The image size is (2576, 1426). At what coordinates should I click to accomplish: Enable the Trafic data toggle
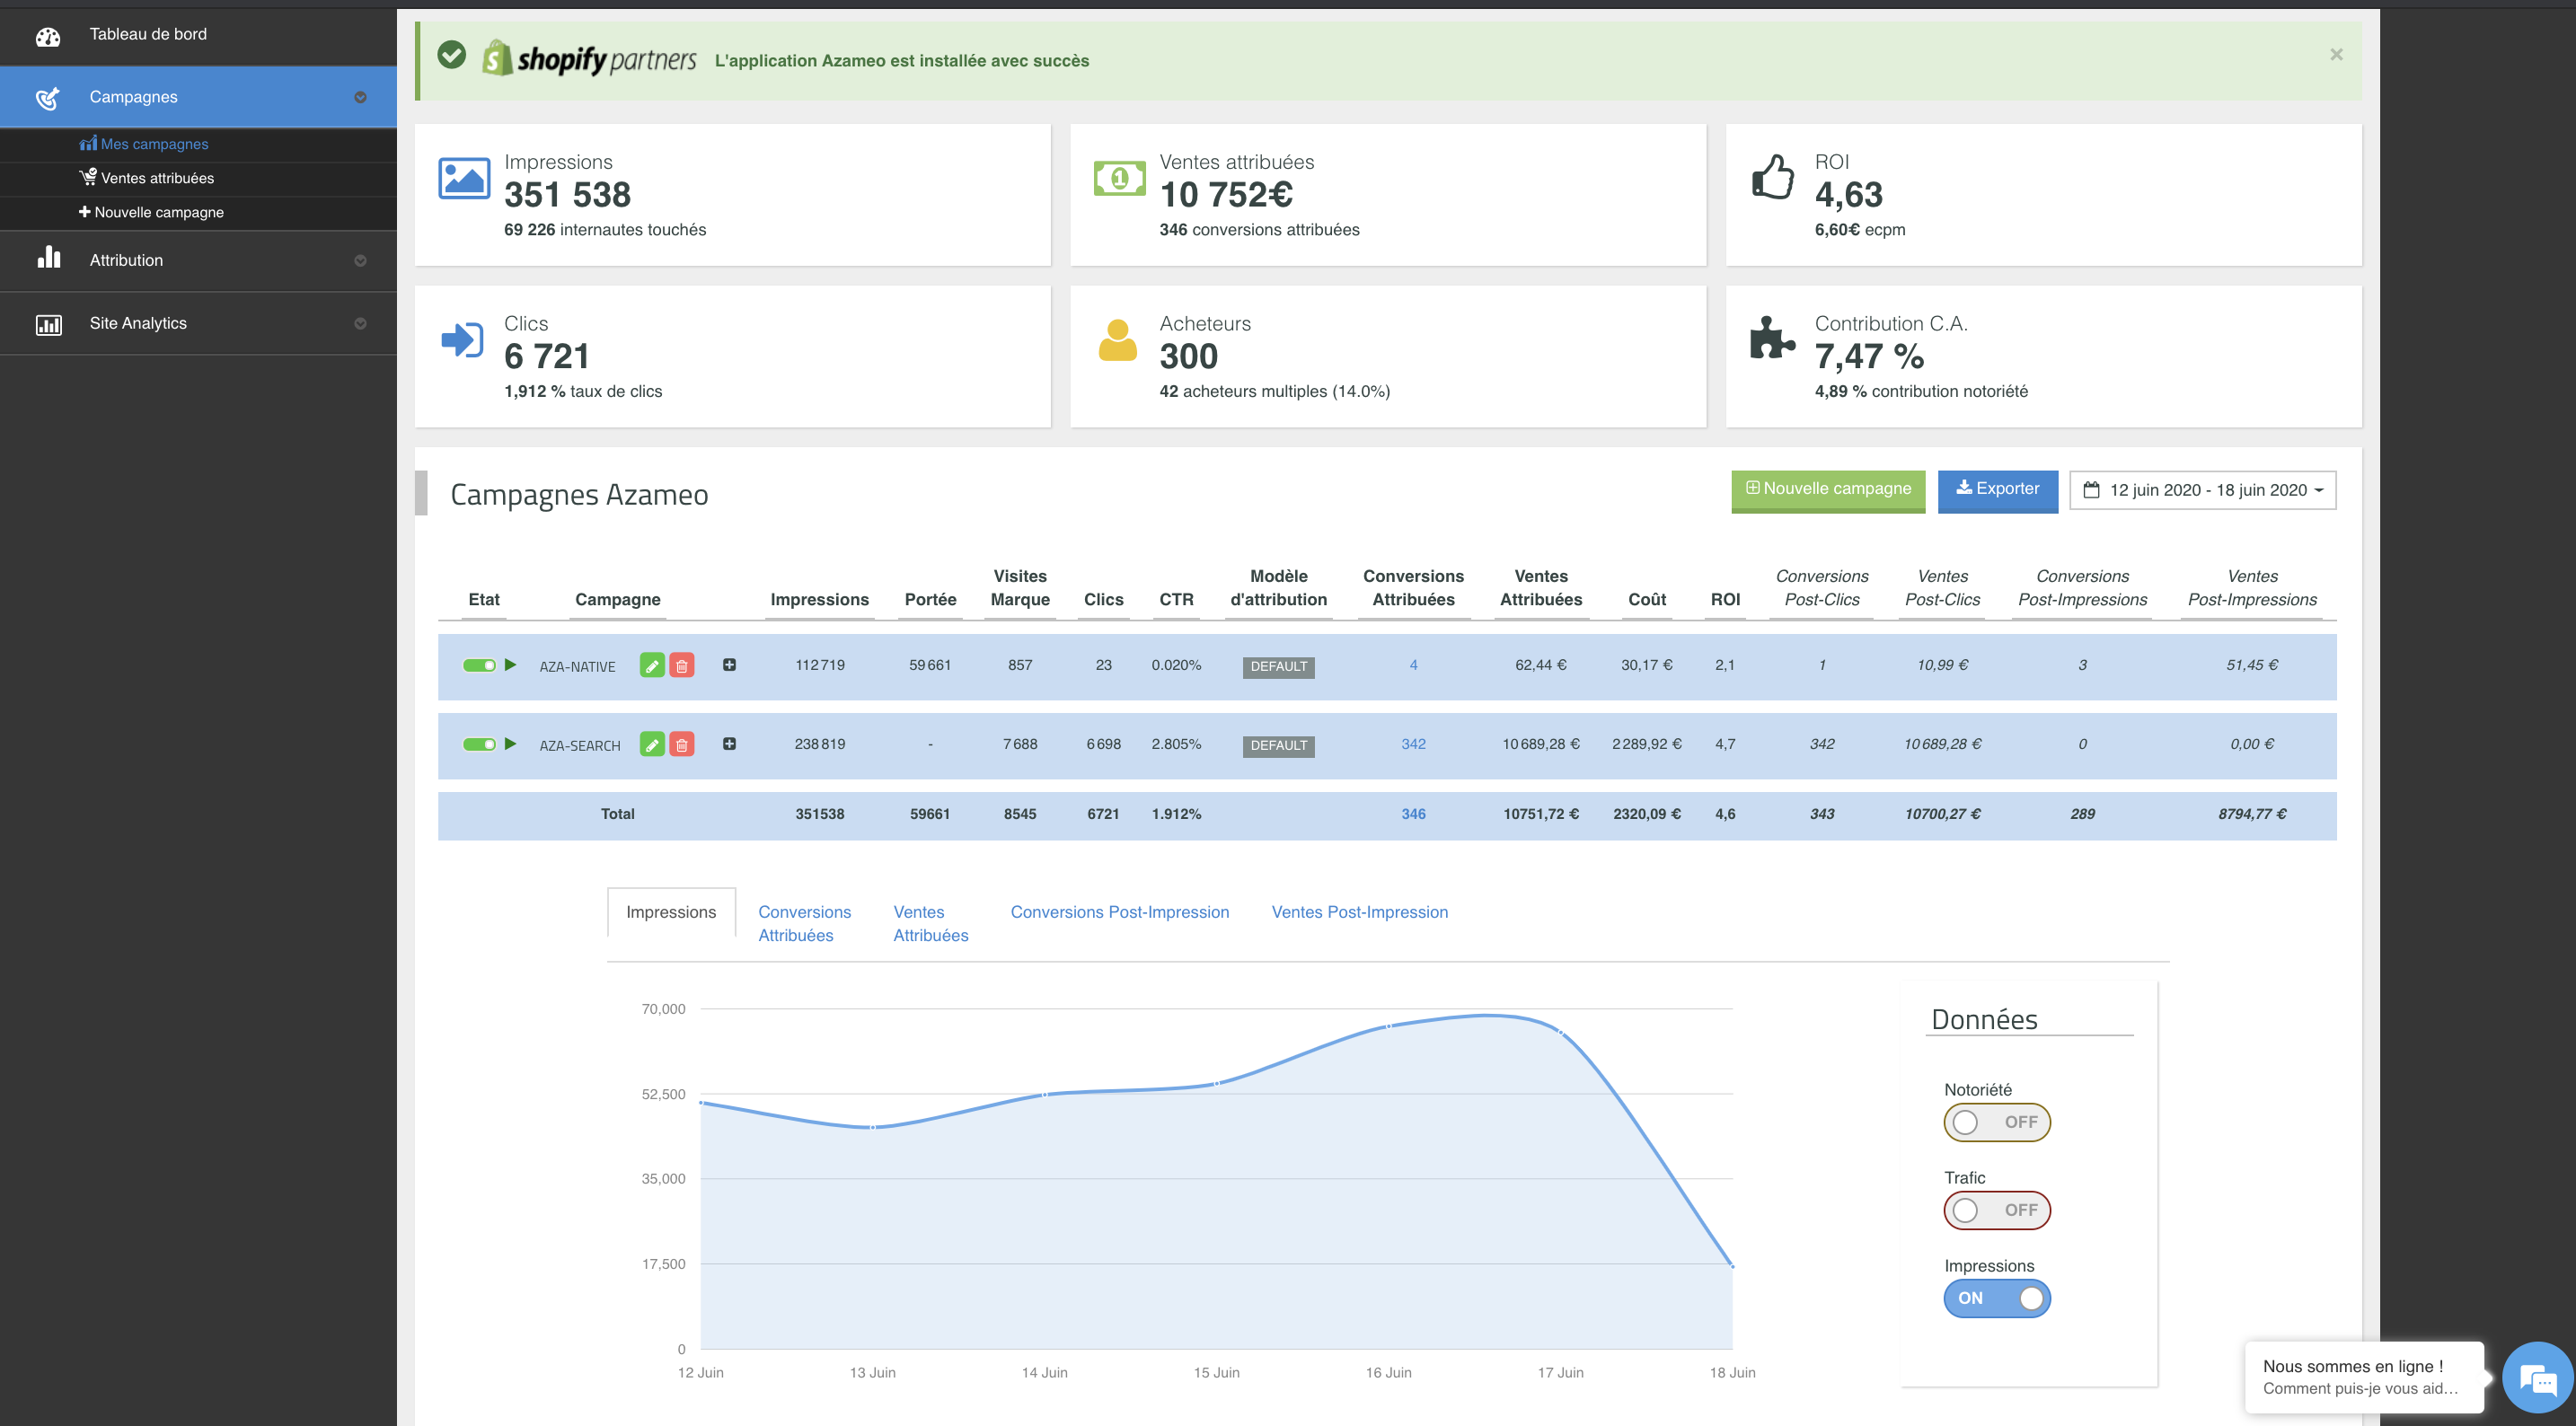click(1996, 1210)
